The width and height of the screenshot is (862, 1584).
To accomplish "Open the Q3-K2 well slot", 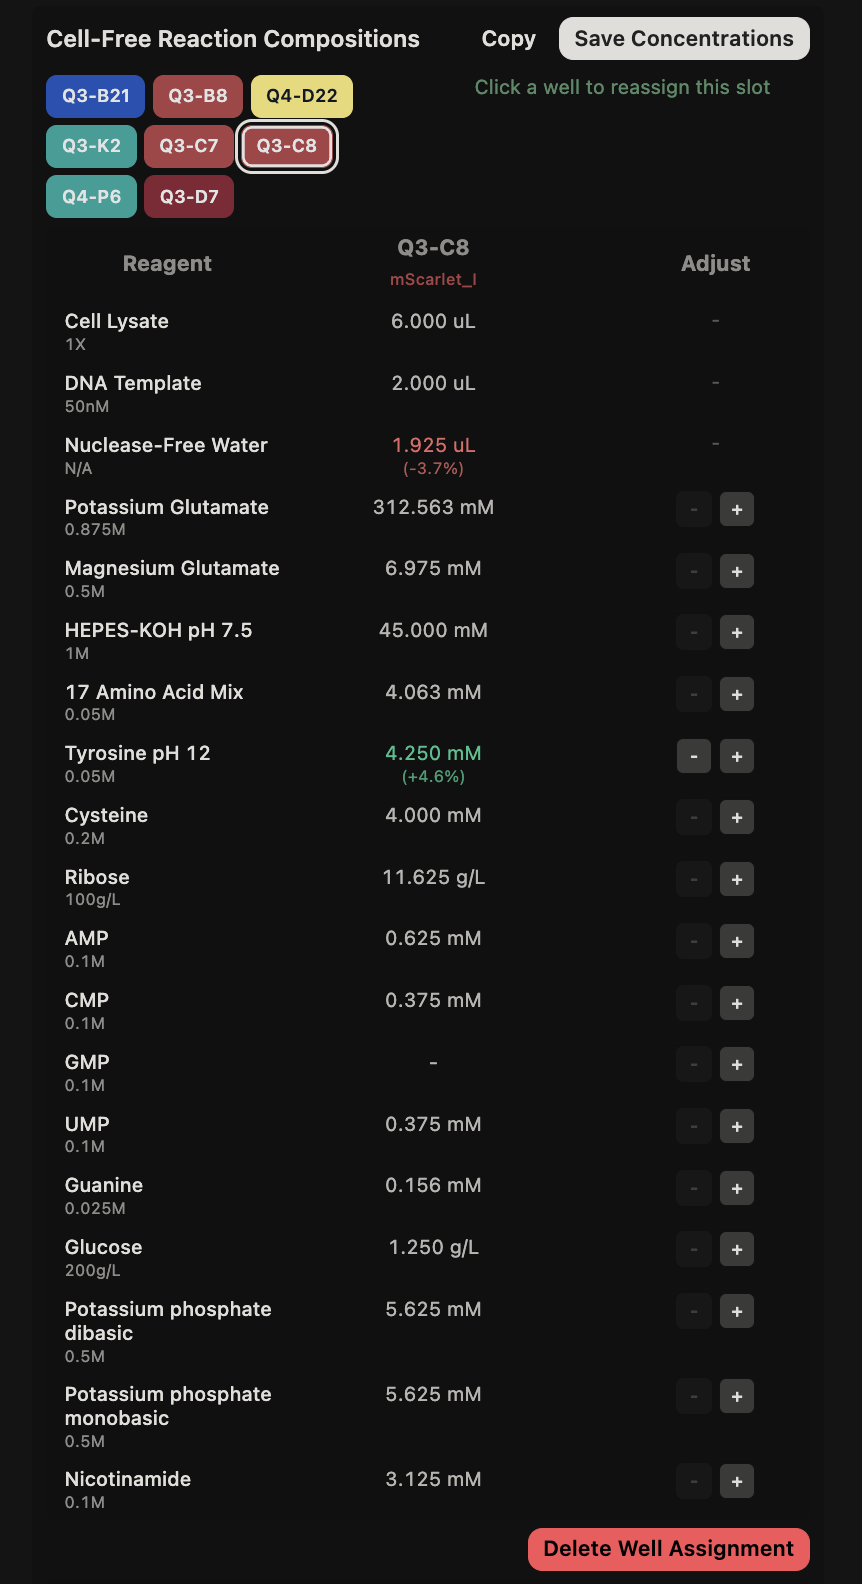I will pyautogui.click(x=91, y=146).
